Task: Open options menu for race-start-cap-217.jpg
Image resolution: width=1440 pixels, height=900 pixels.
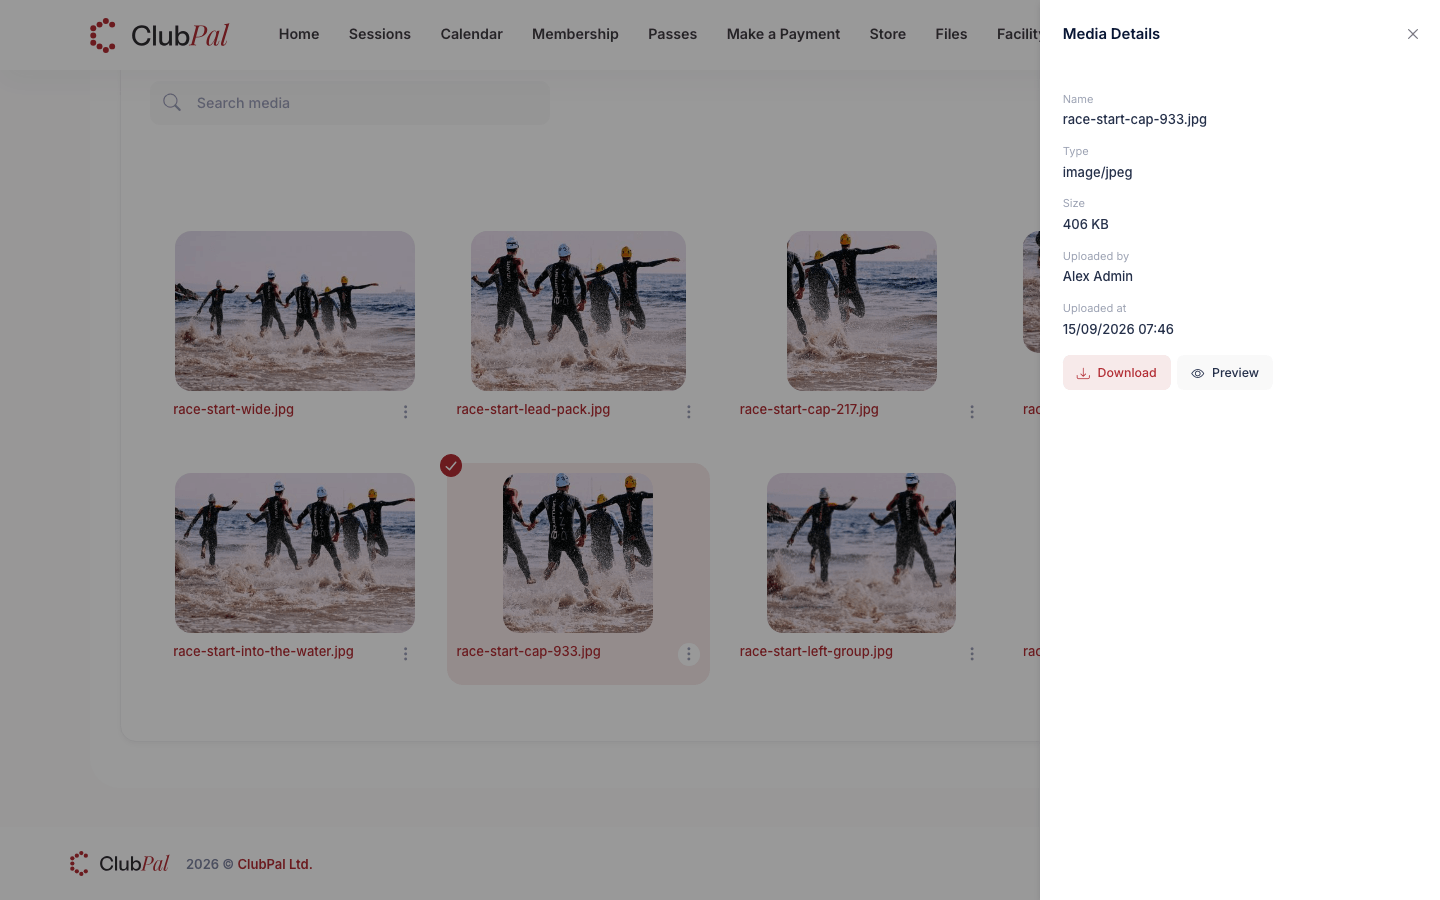Action: click(x=971, y=412)
